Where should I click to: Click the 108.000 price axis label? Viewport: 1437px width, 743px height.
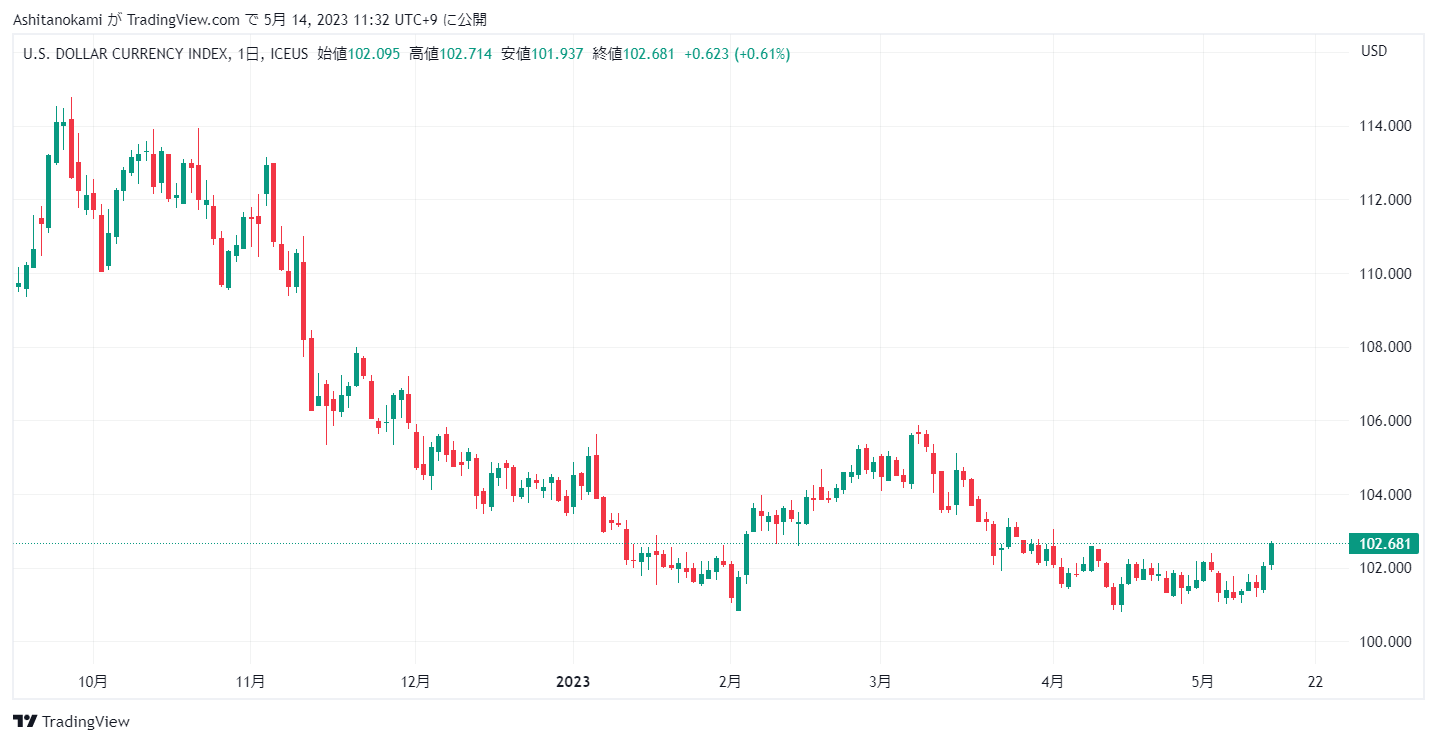pos(1385,347)
